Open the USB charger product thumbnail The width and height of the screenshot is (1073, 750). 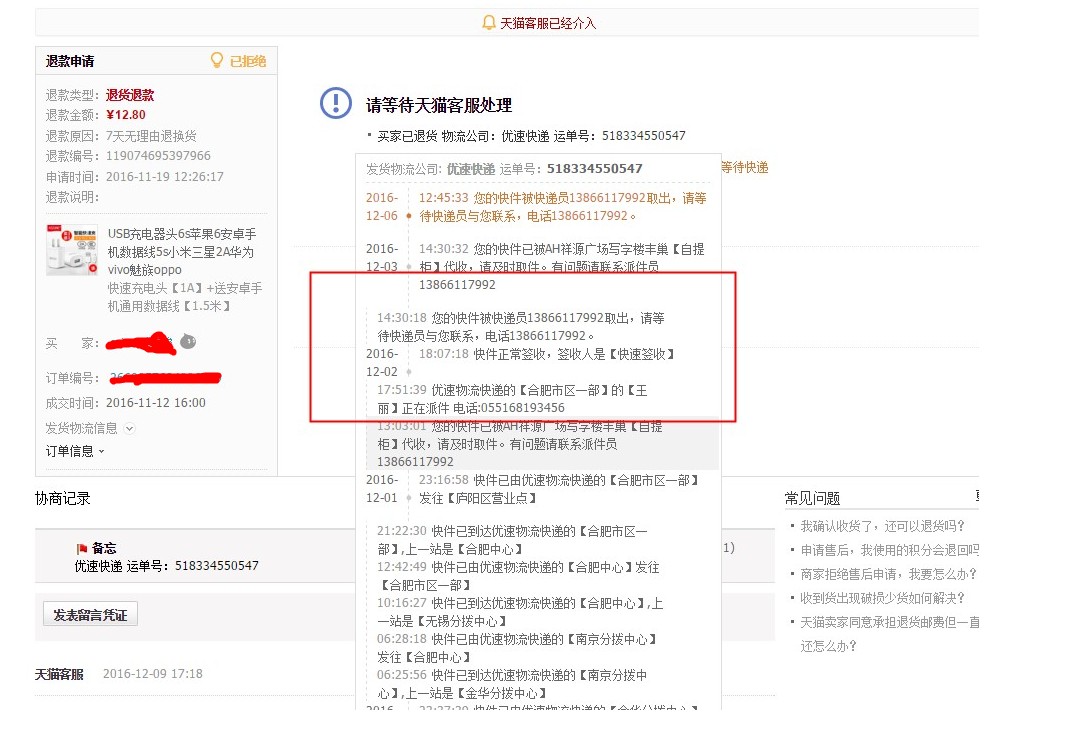[72, 250]
